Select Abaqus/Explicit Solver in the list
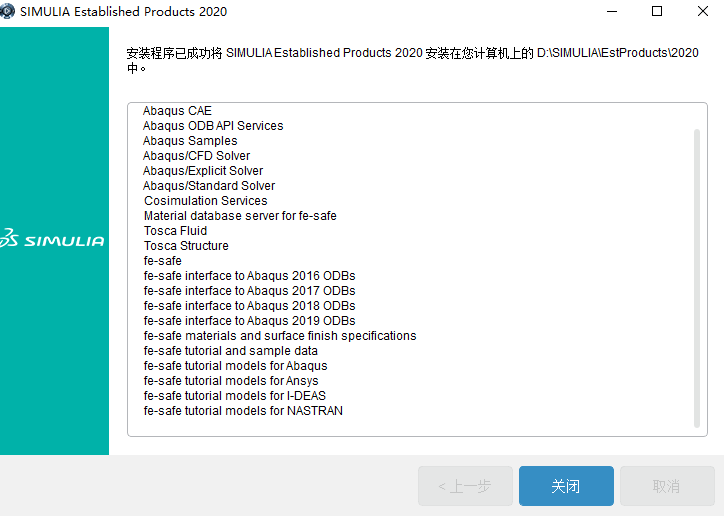 [x=203, y=171]
